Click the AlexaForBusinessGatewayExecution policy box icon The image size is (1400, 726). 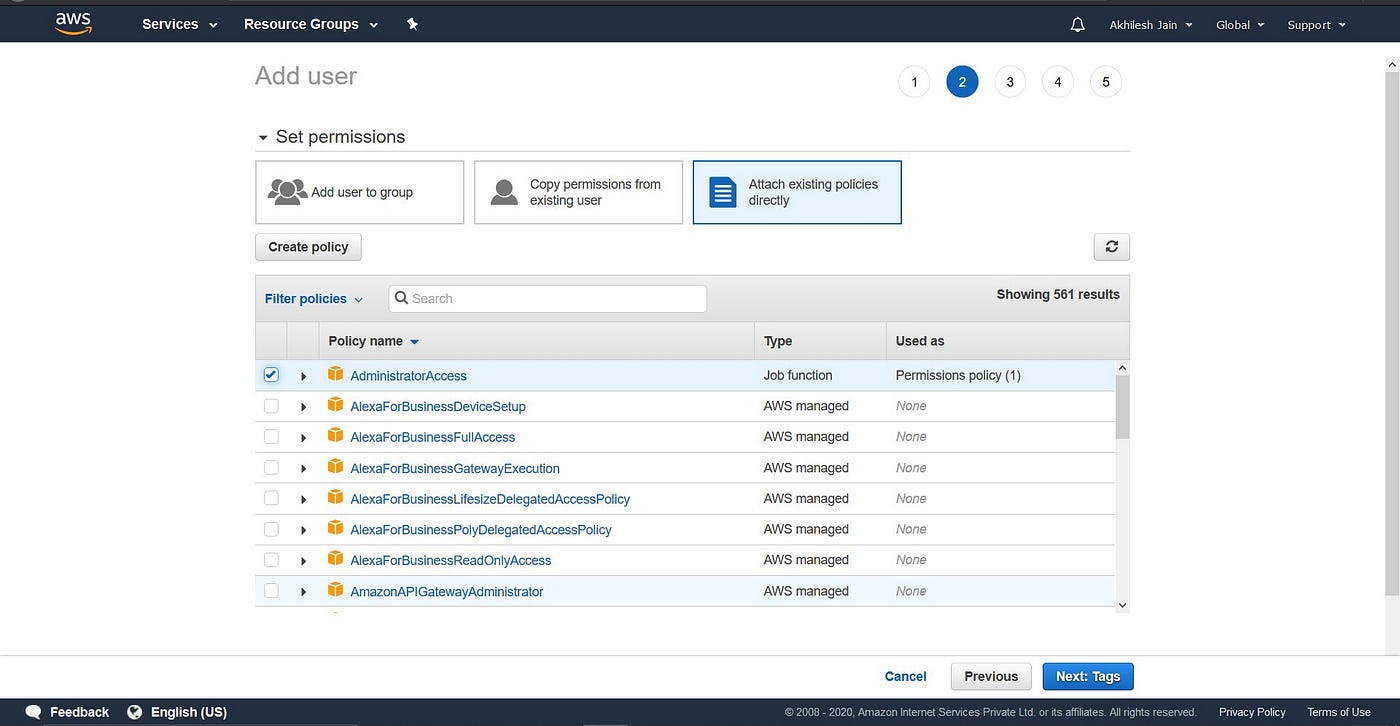click(x=335, y=467)
